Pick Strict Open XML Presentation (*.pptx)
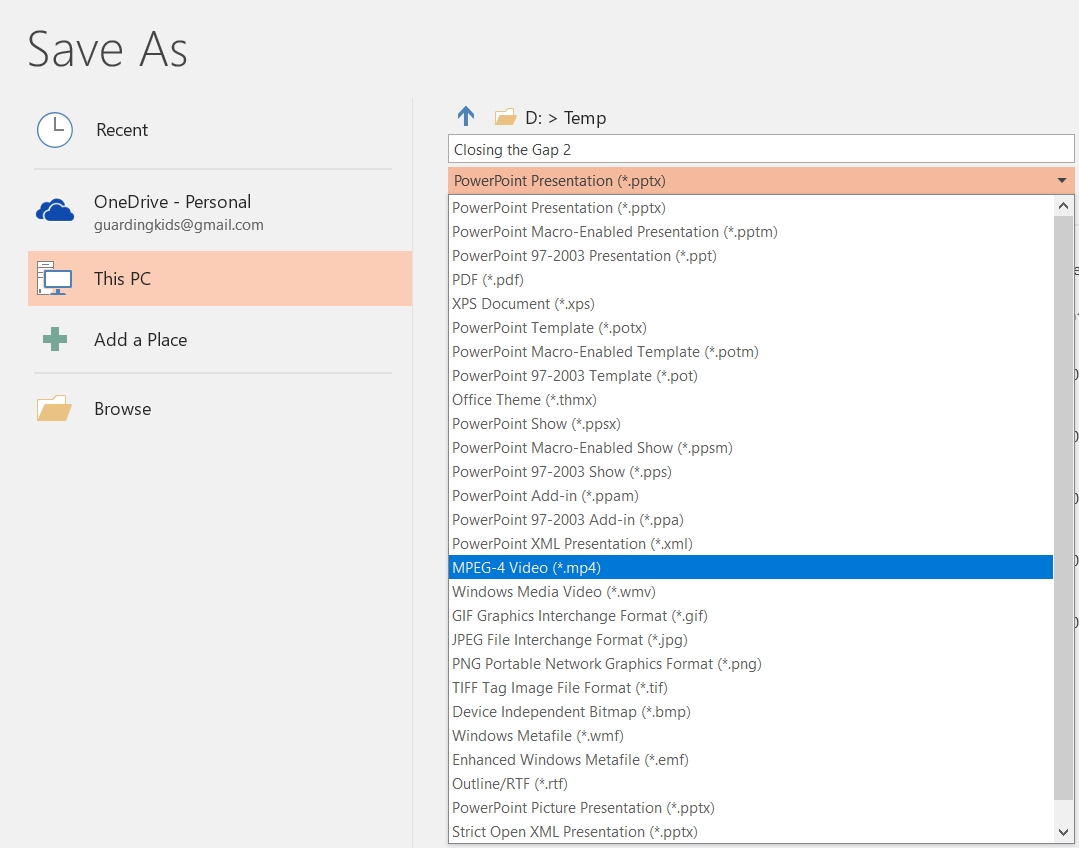The height and width of the screenshot is (848, 1079). [751, 832]
